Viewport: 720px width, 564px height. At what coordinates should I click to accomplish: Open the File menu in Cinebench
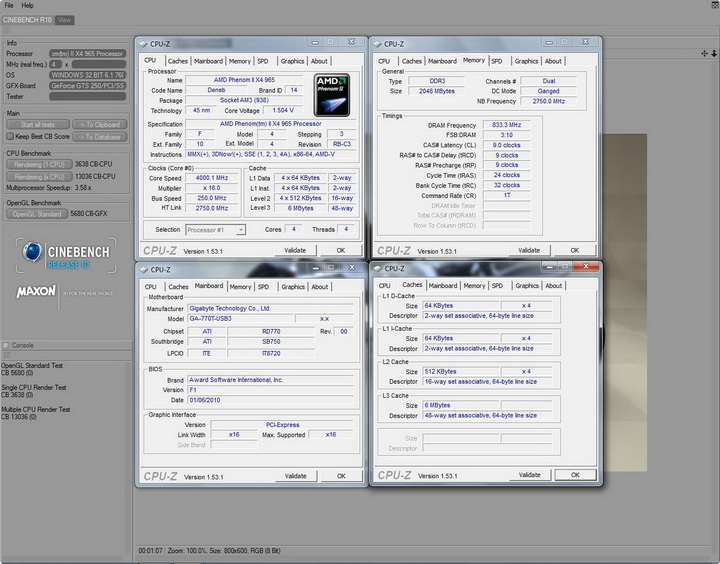(9, 6)
